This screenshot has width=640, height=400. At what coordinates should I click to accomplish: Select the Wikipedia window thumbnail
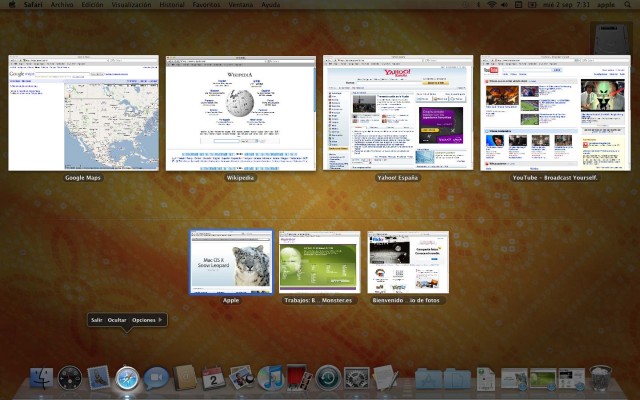[x=241, y=113]
